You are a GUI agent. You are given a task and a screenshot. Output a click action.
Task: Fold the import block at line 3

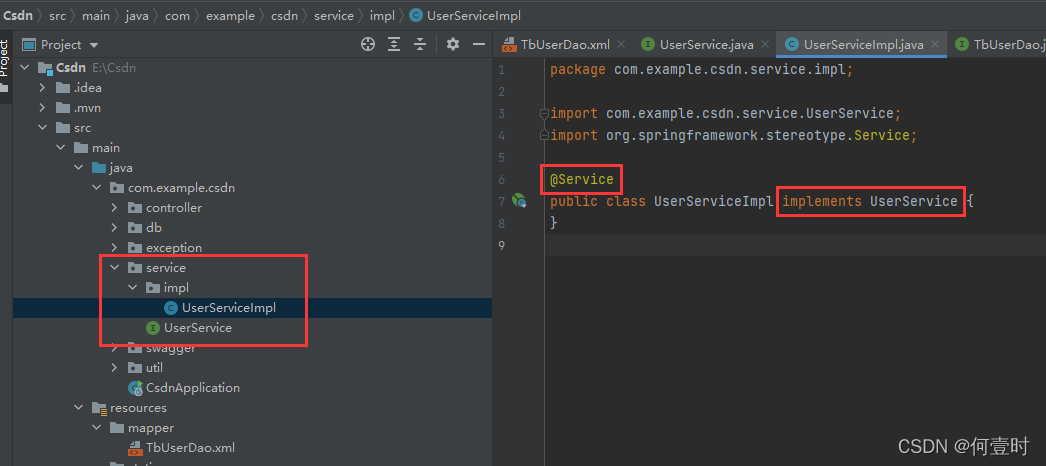[544, 113]
